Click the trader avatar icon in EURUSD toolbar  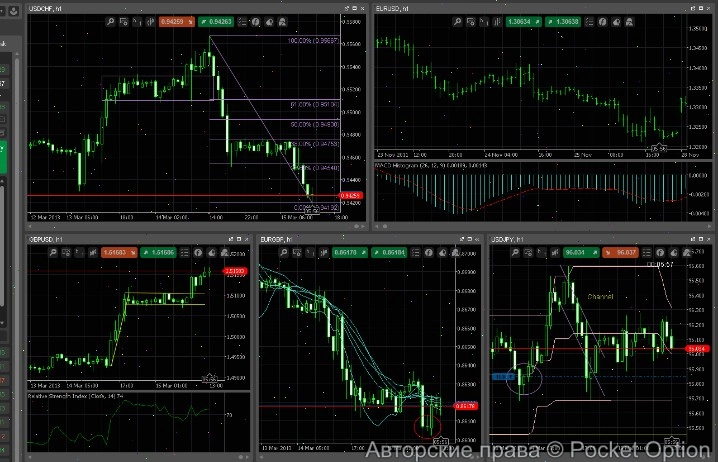pos(628,19)
